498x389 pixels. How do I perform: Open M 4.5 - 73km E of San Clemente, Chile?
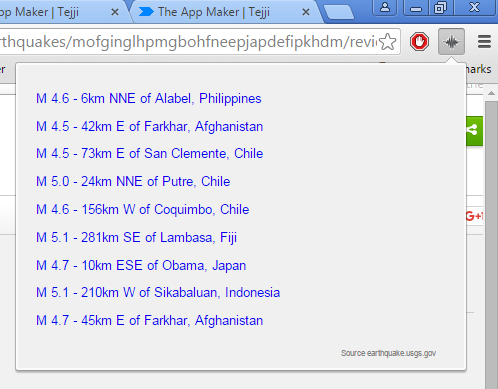click(x=149, y=154)
